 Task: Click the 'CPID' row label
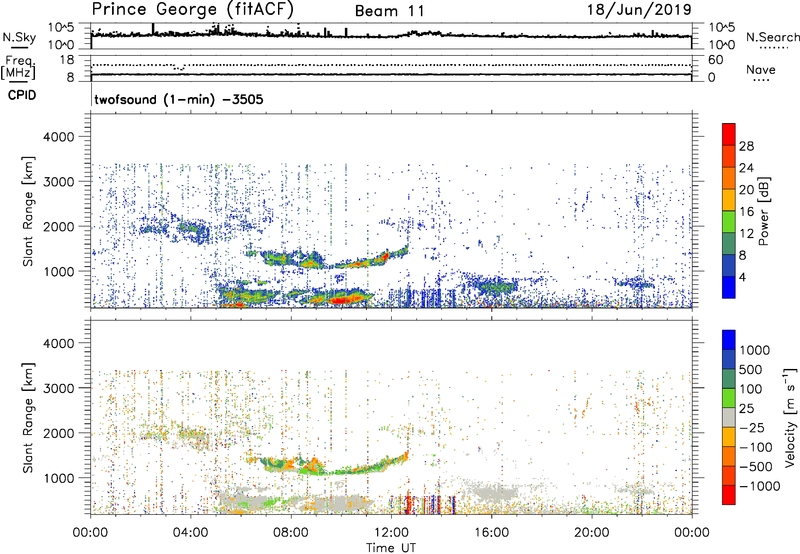point(22,95)
